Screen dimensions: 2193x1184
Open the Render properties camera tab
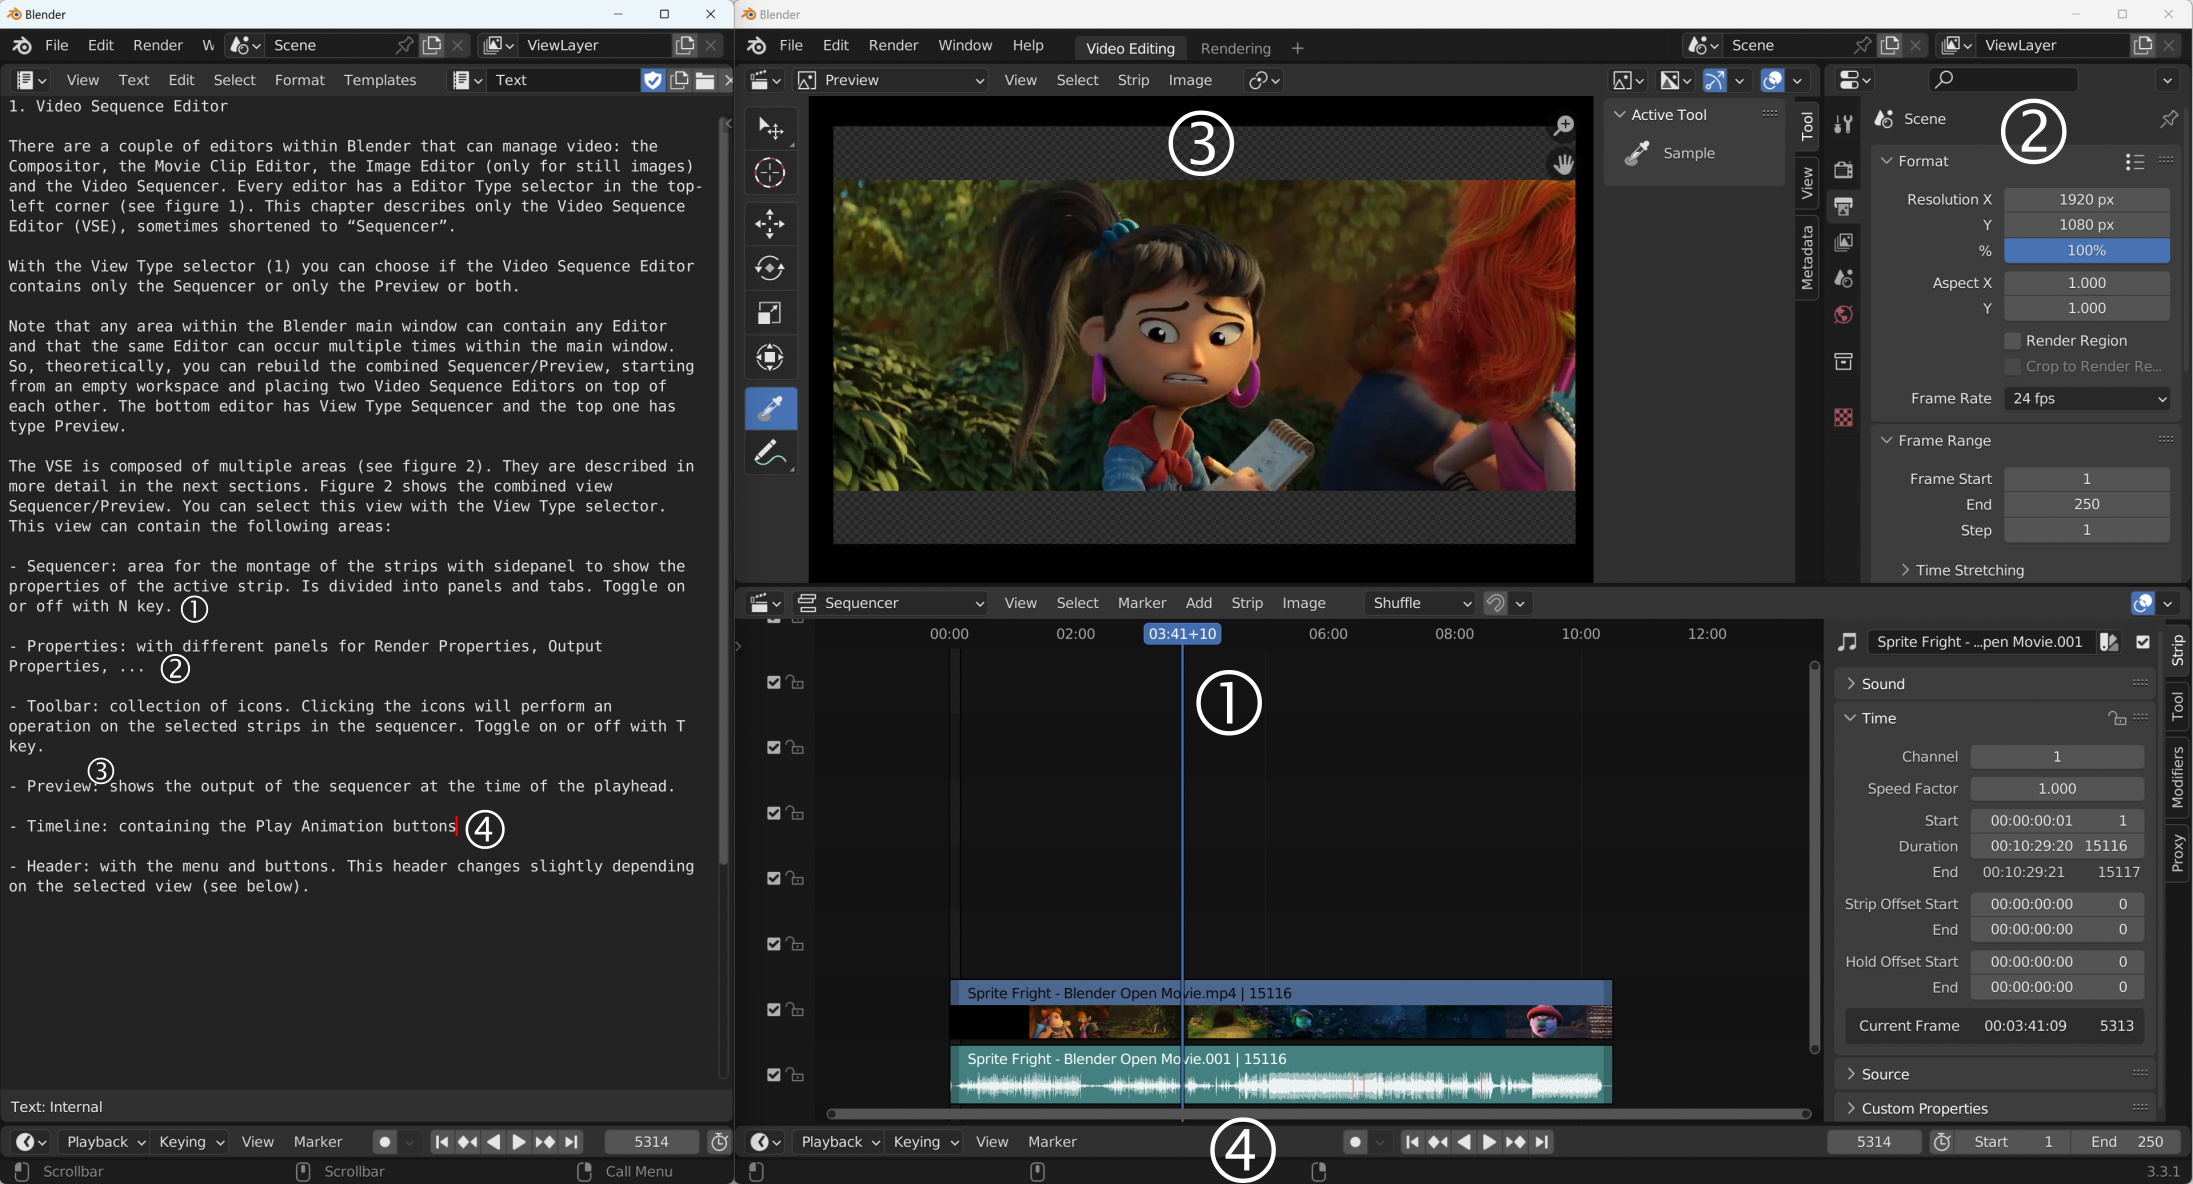click(1843, 169)
